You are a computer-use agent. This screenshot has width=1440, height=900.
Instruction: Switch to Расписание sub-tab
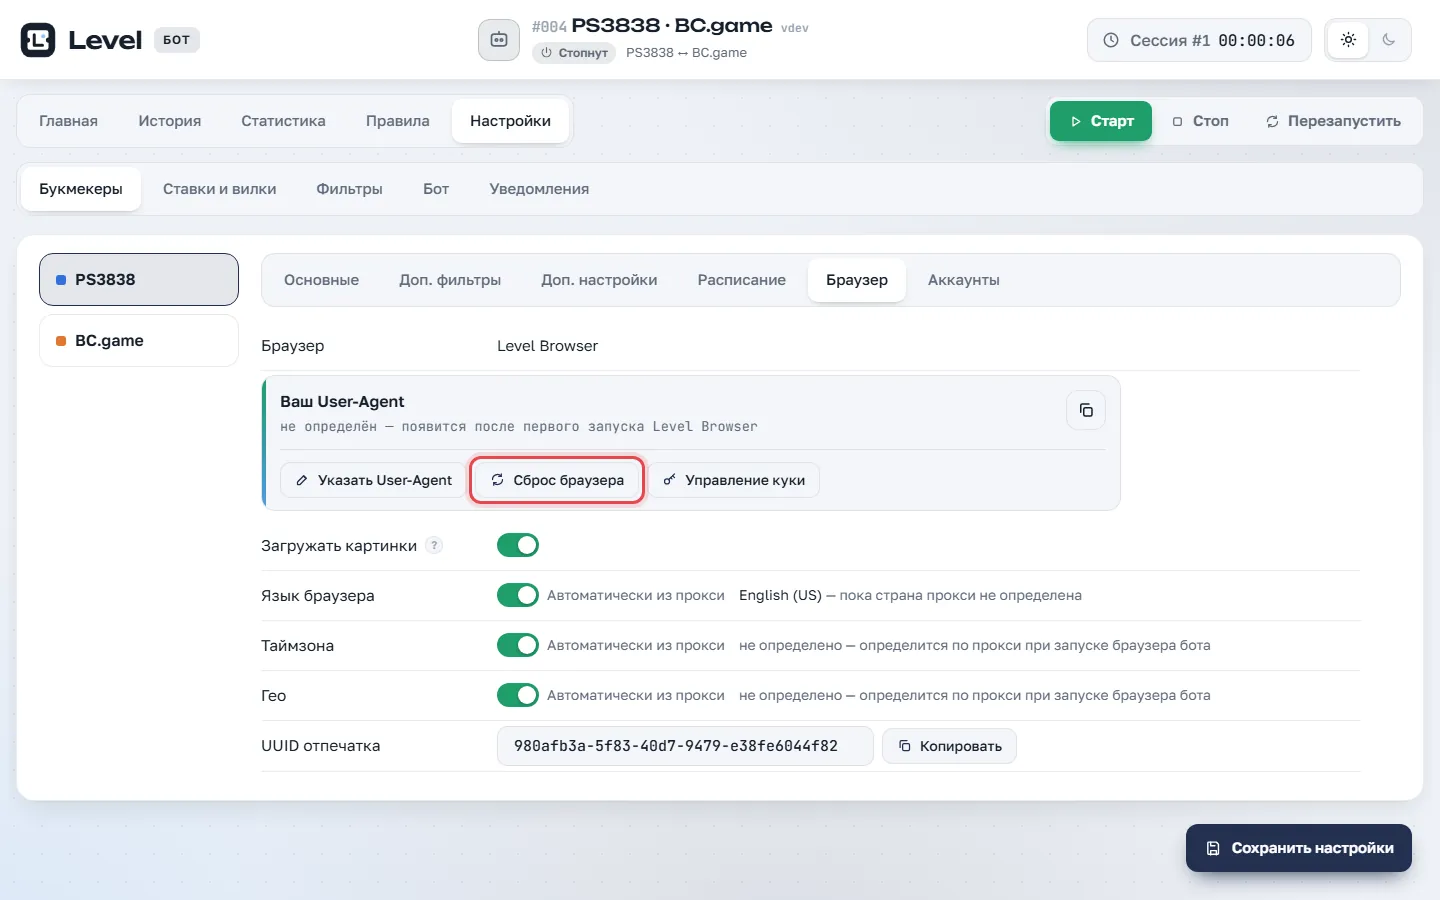click(x=742, y=280)
